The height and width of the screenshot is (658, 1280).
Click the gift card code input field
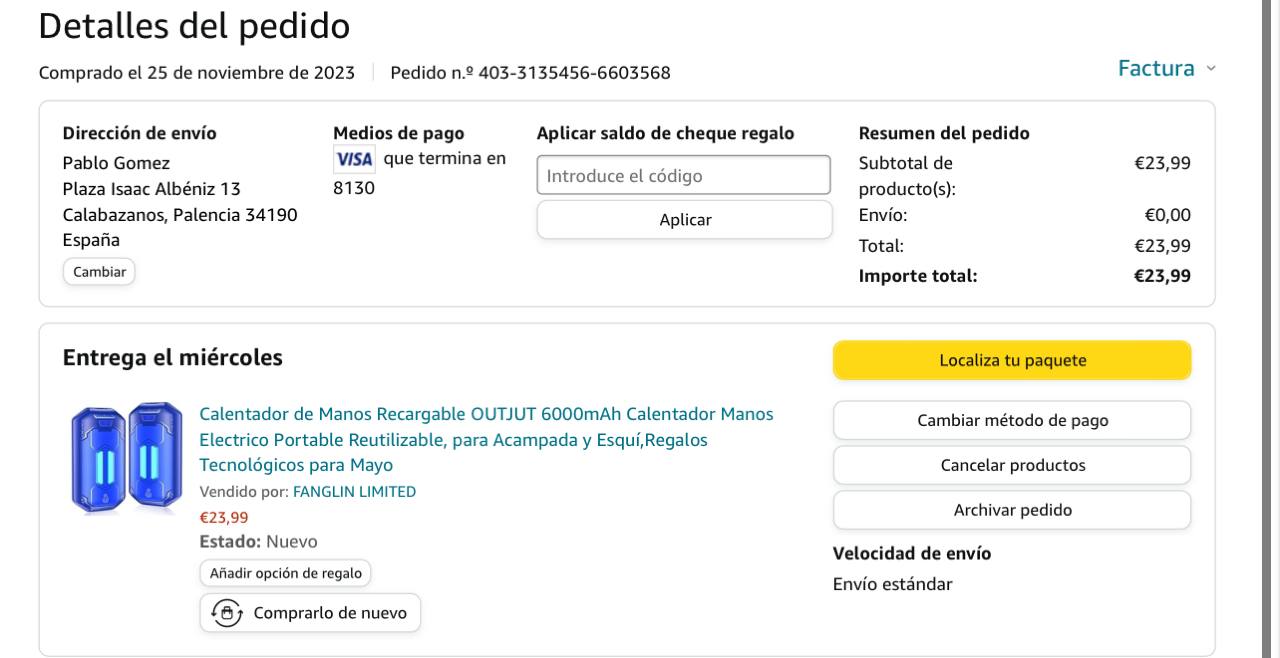(684, 176)
